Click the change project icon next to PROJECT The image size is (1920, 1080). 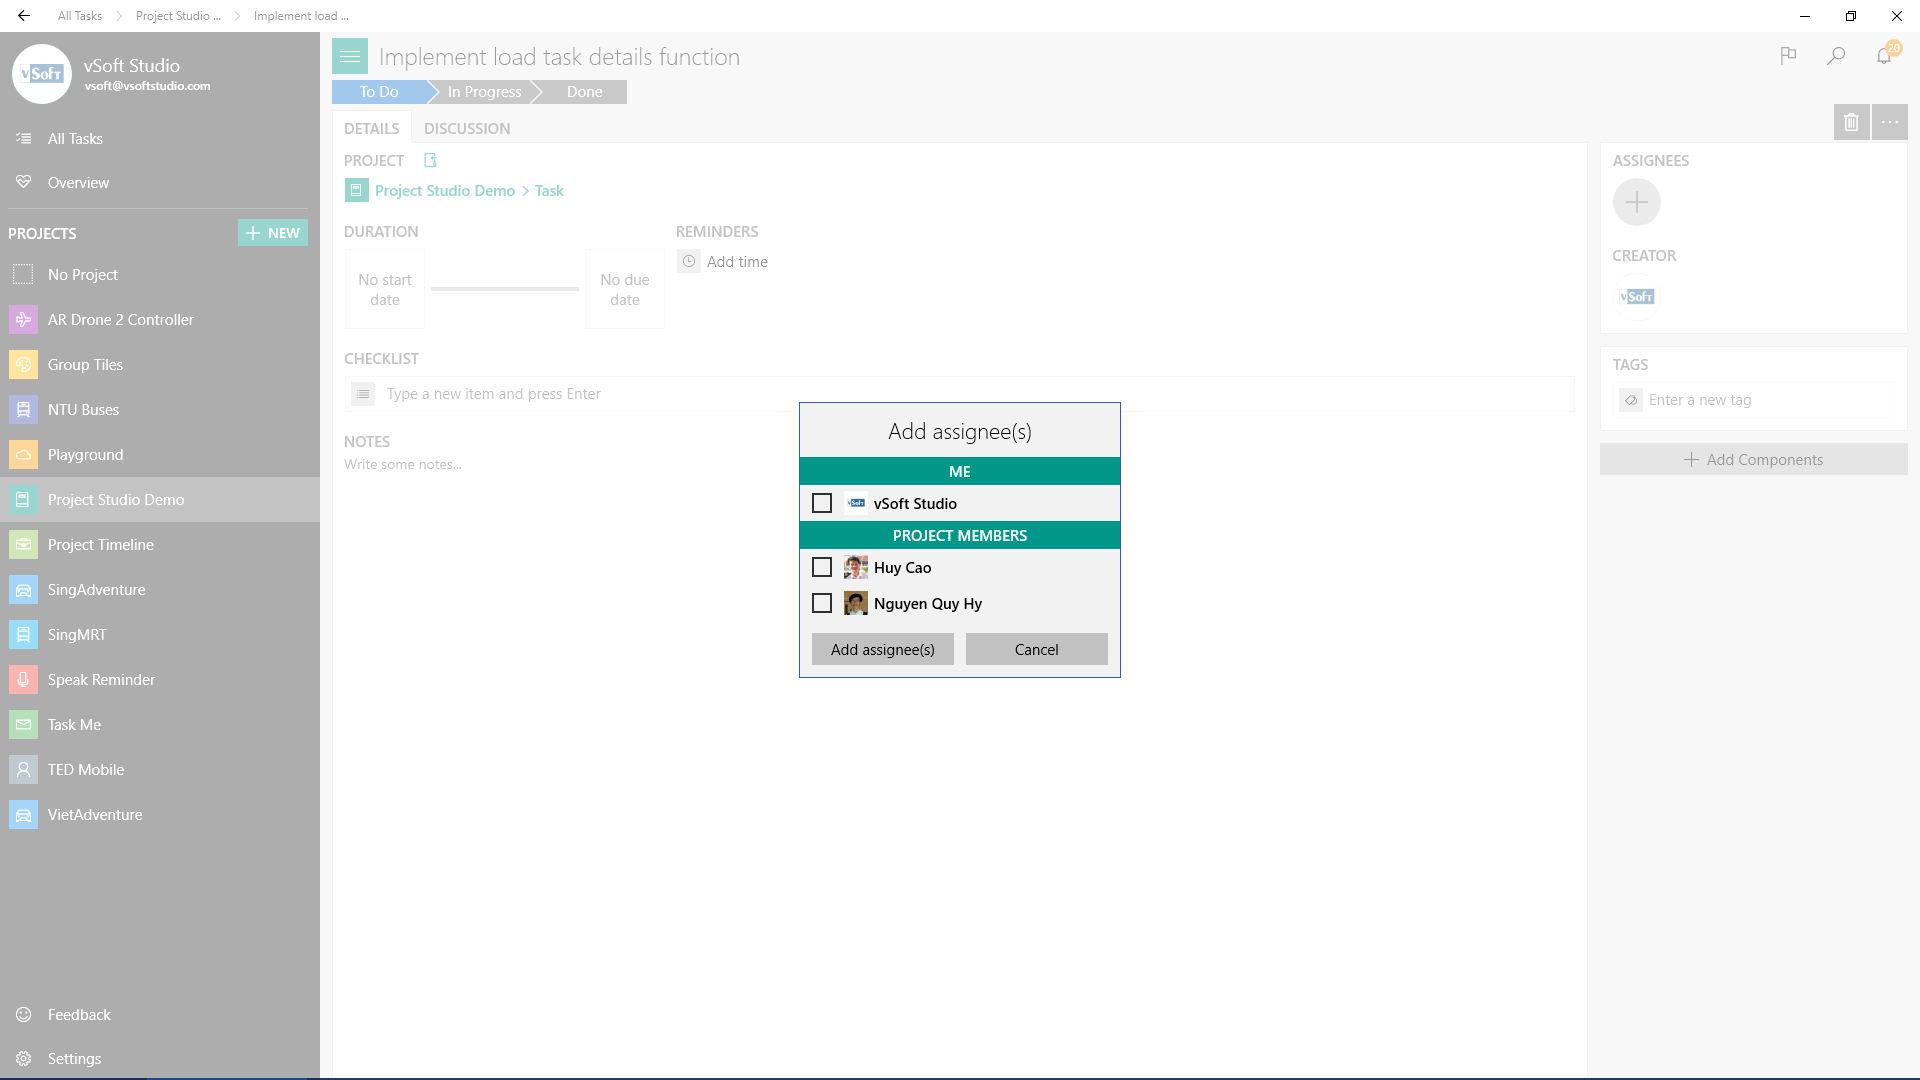[x=430, y=160]
